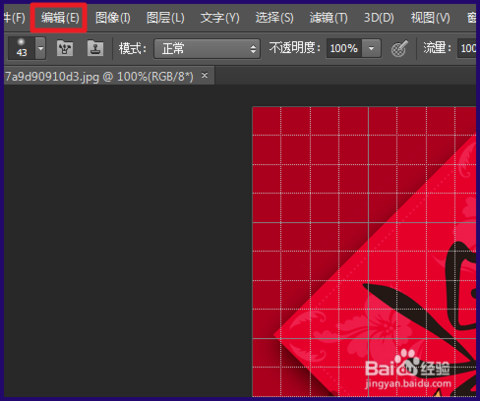Click the brush size 43 preset preview

coord(21,48)
